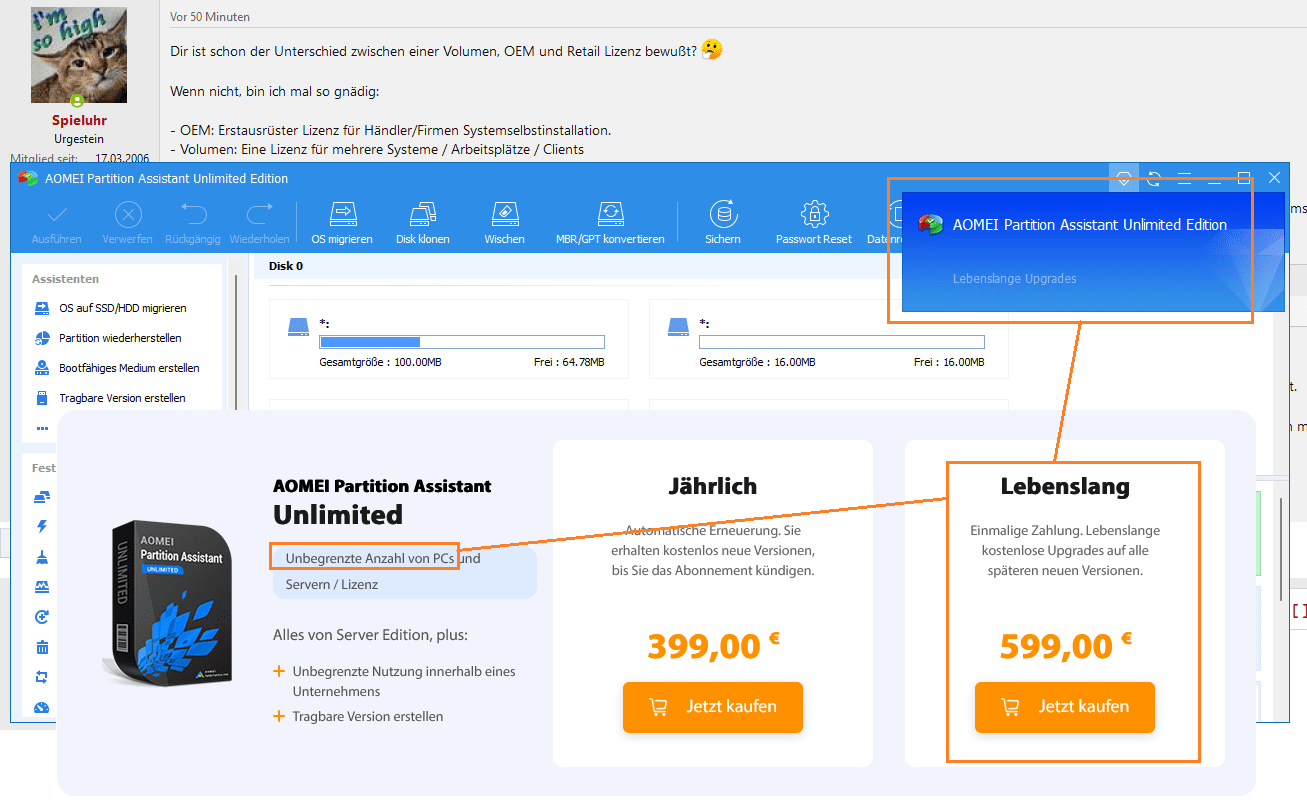
Task: Click the Lebenslang plan heading
Action: click(x=1065, y=487)
